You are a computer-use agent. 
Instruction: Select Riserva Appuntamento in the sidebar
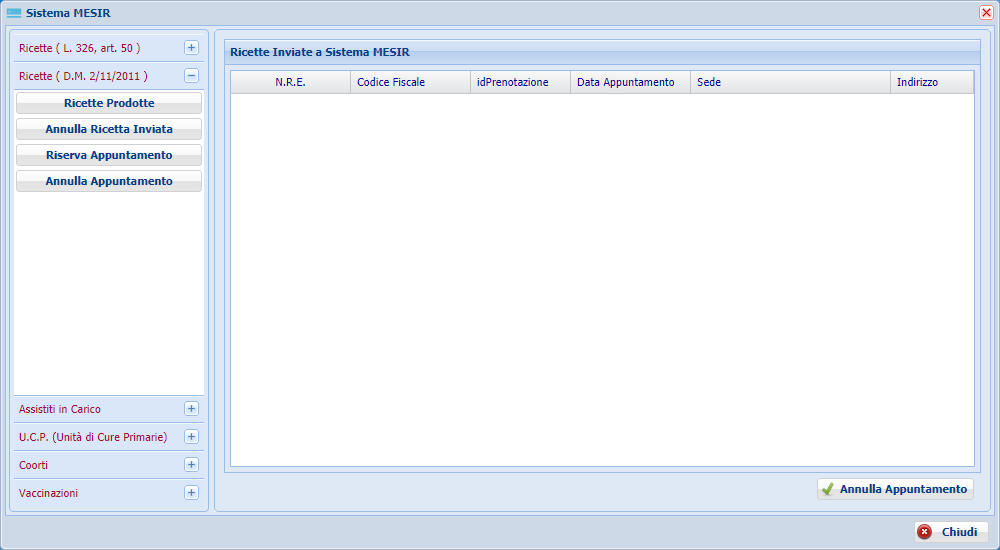(109, 156)
